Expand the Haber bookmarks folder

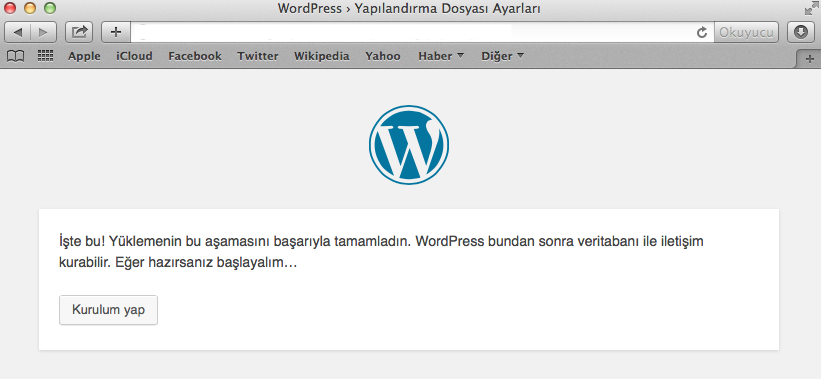coord(441,56)
